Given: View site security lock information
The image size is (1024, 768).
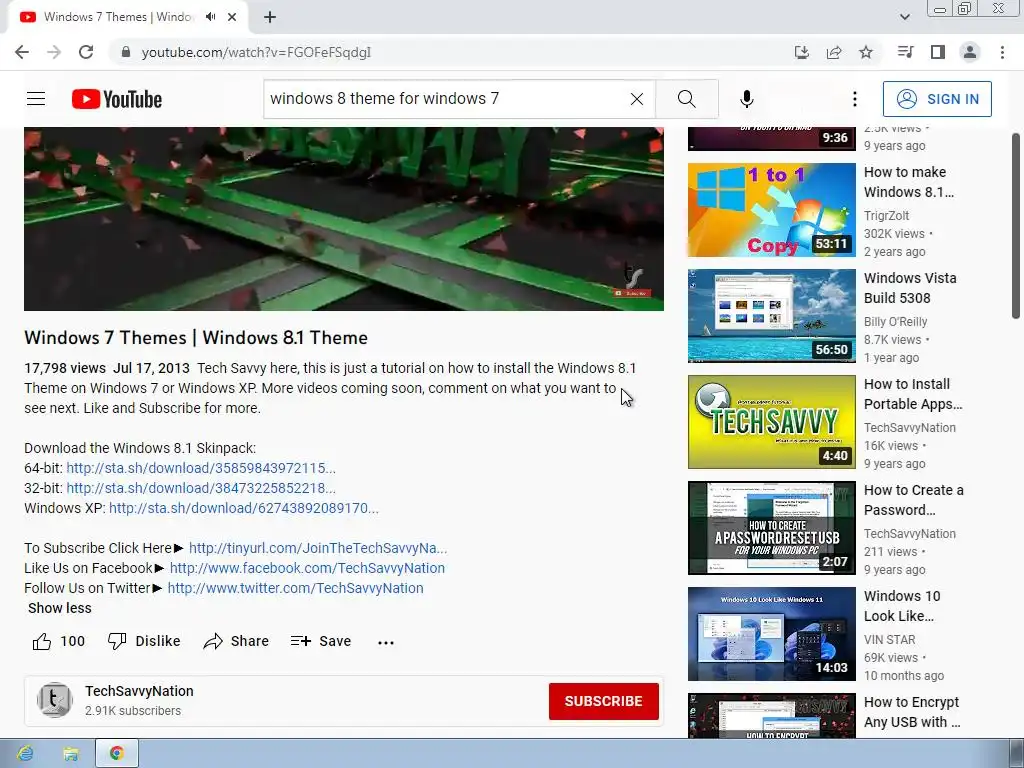Looking at the screenshot, I should [x=126, y=52].
